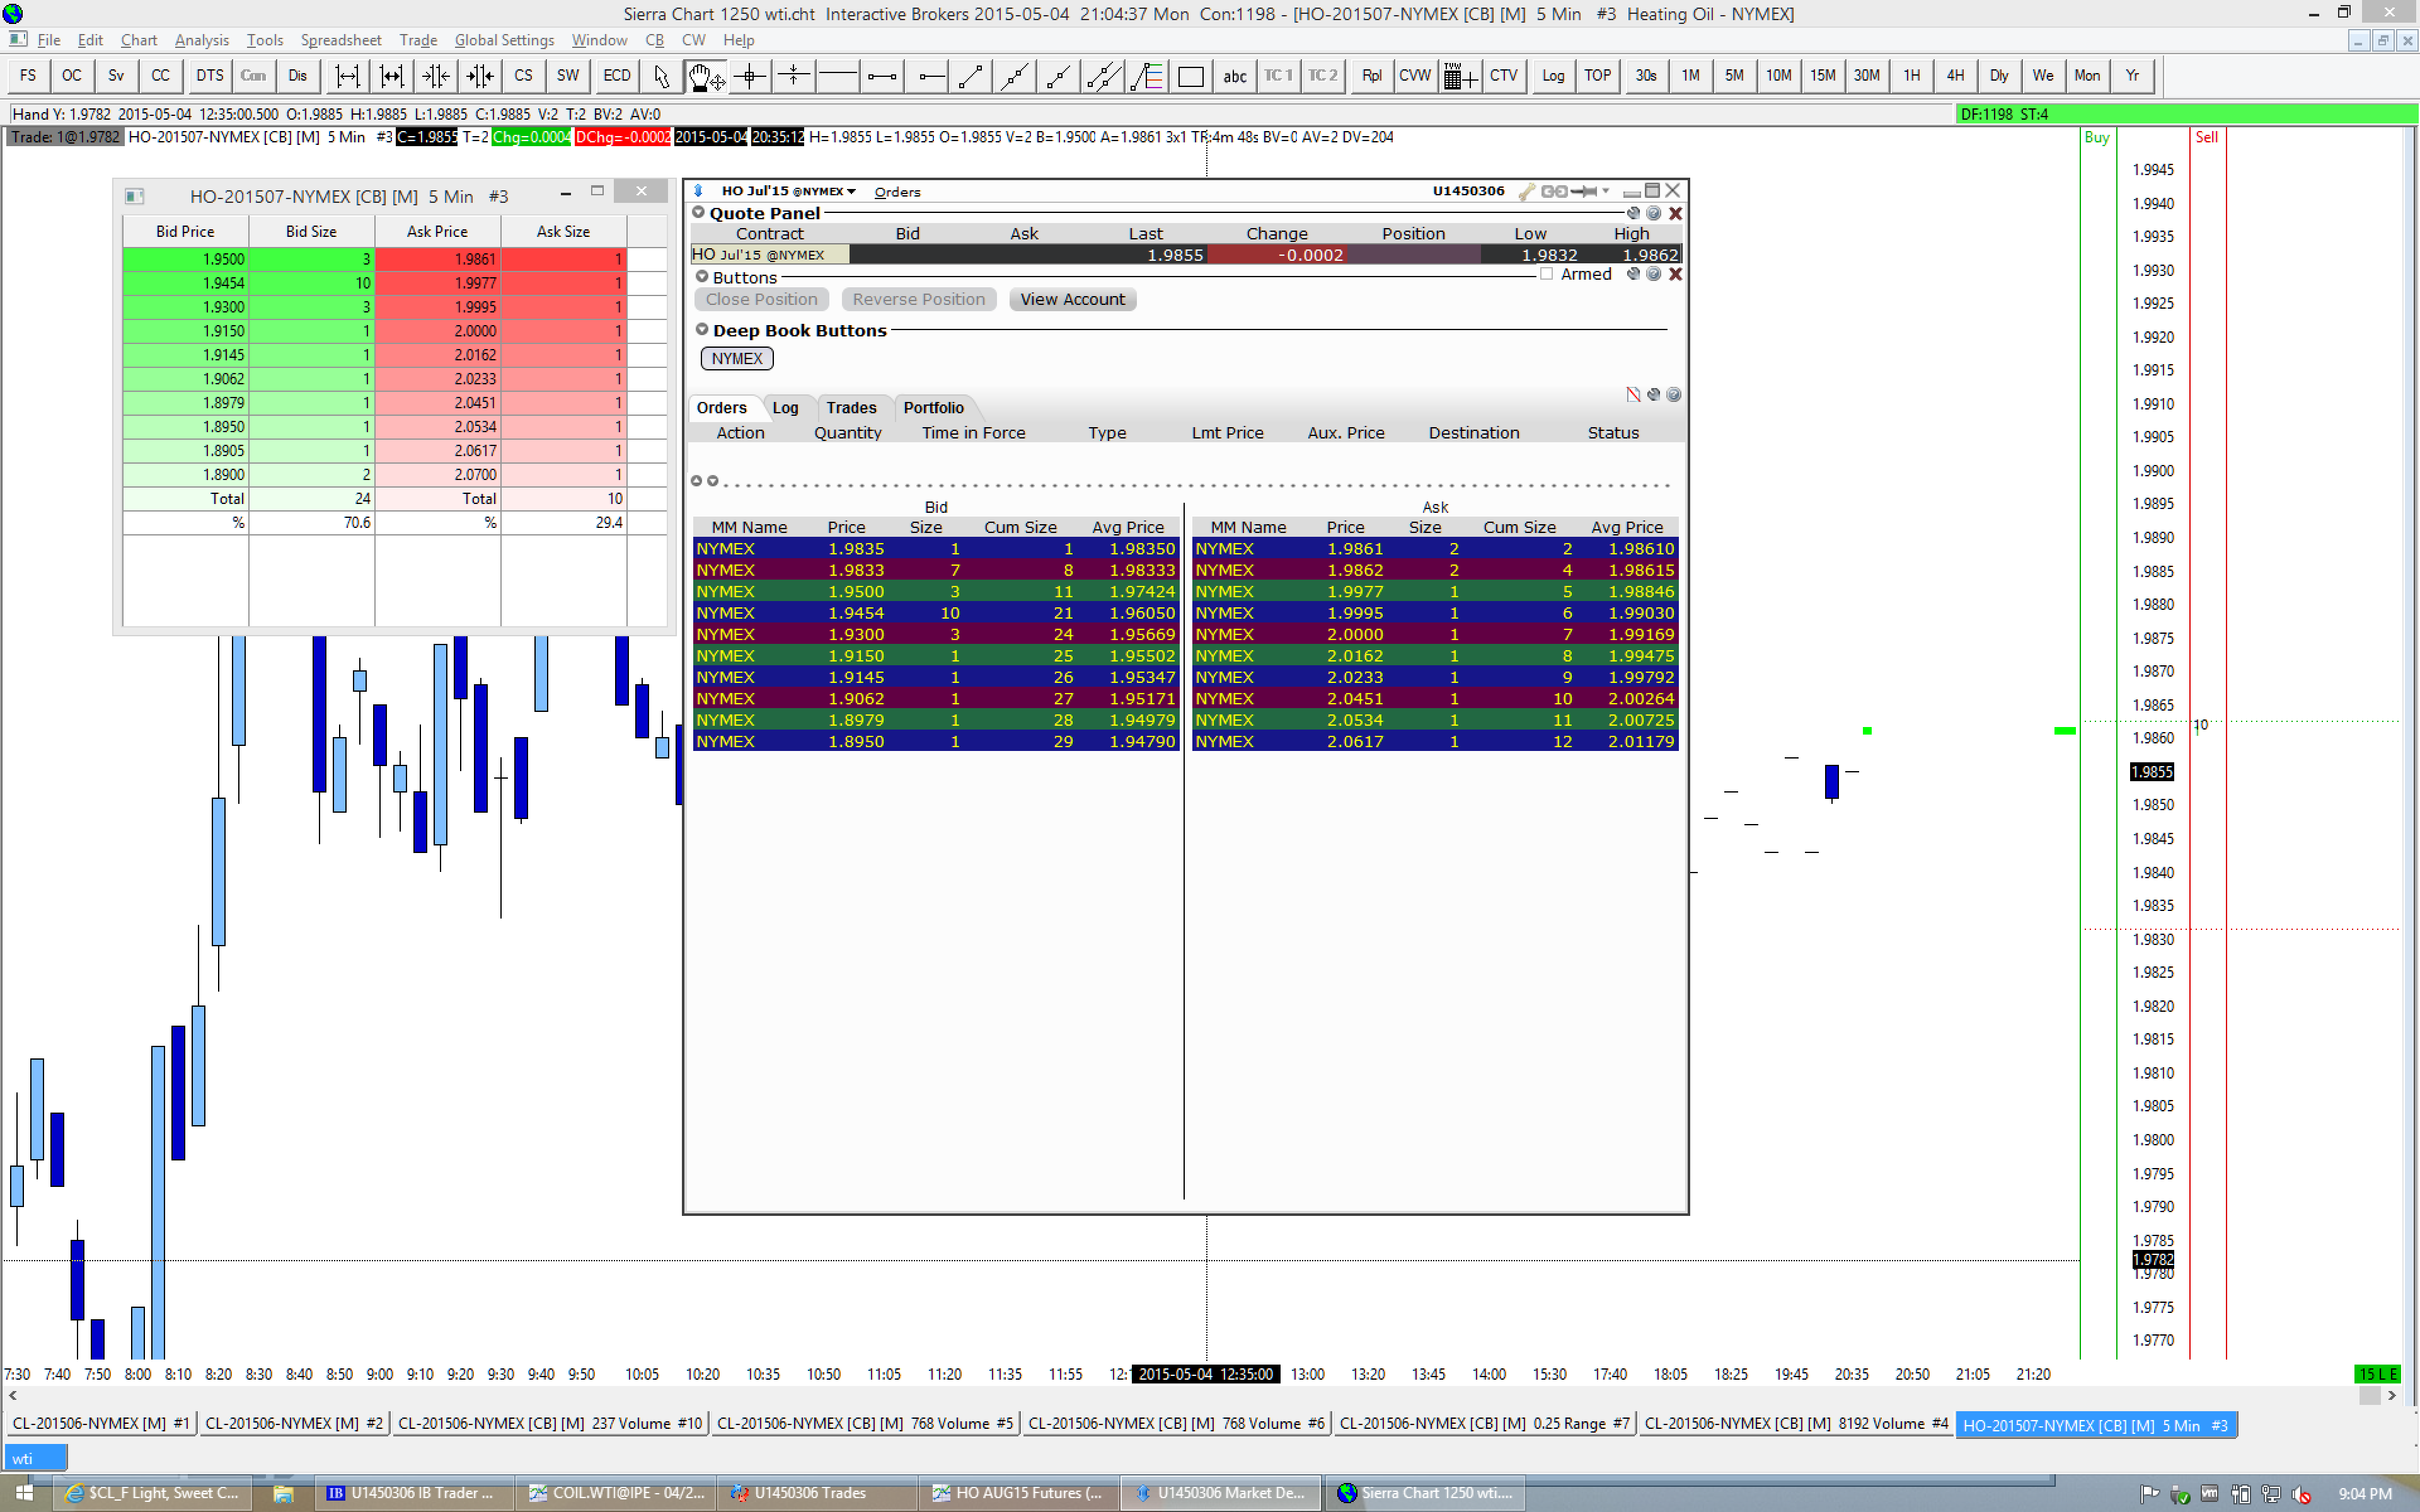Collapse the Deep Book Buttons section
This screenshot has width=2420, height=1512.
pyautogui.click(x=702, y=329)
